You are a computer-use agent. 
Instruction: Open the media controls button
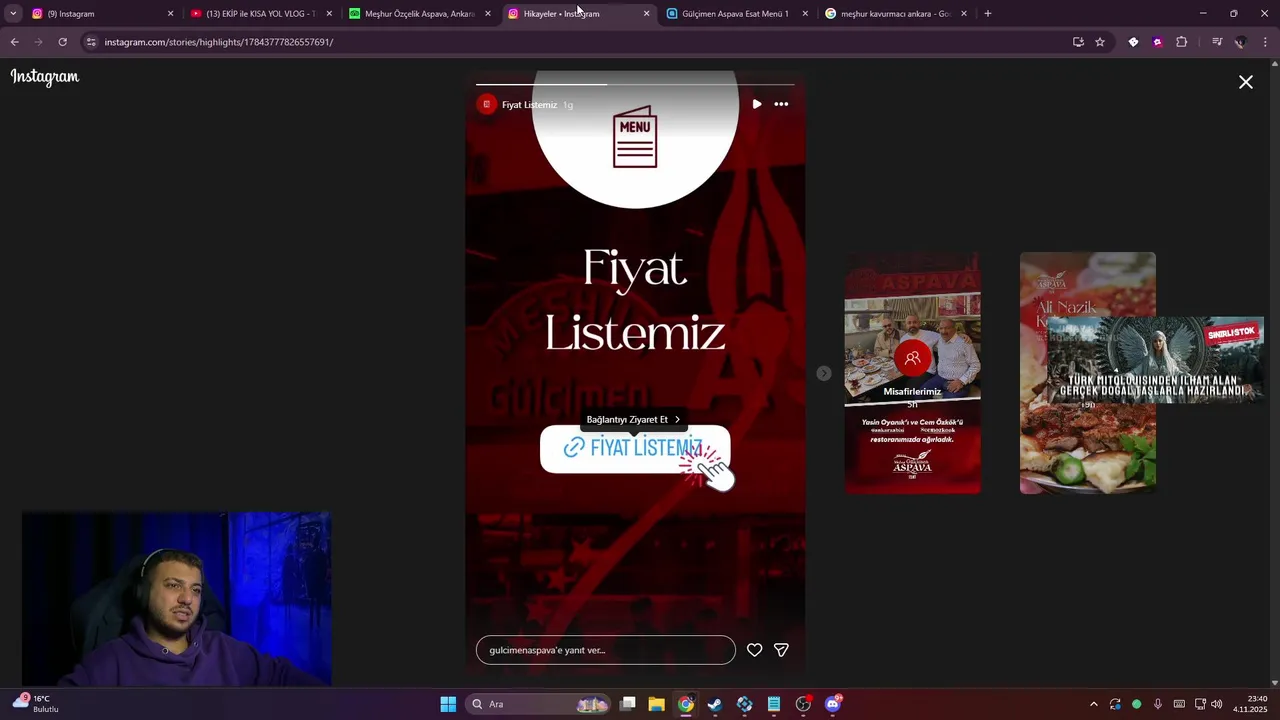point(1217,42)
